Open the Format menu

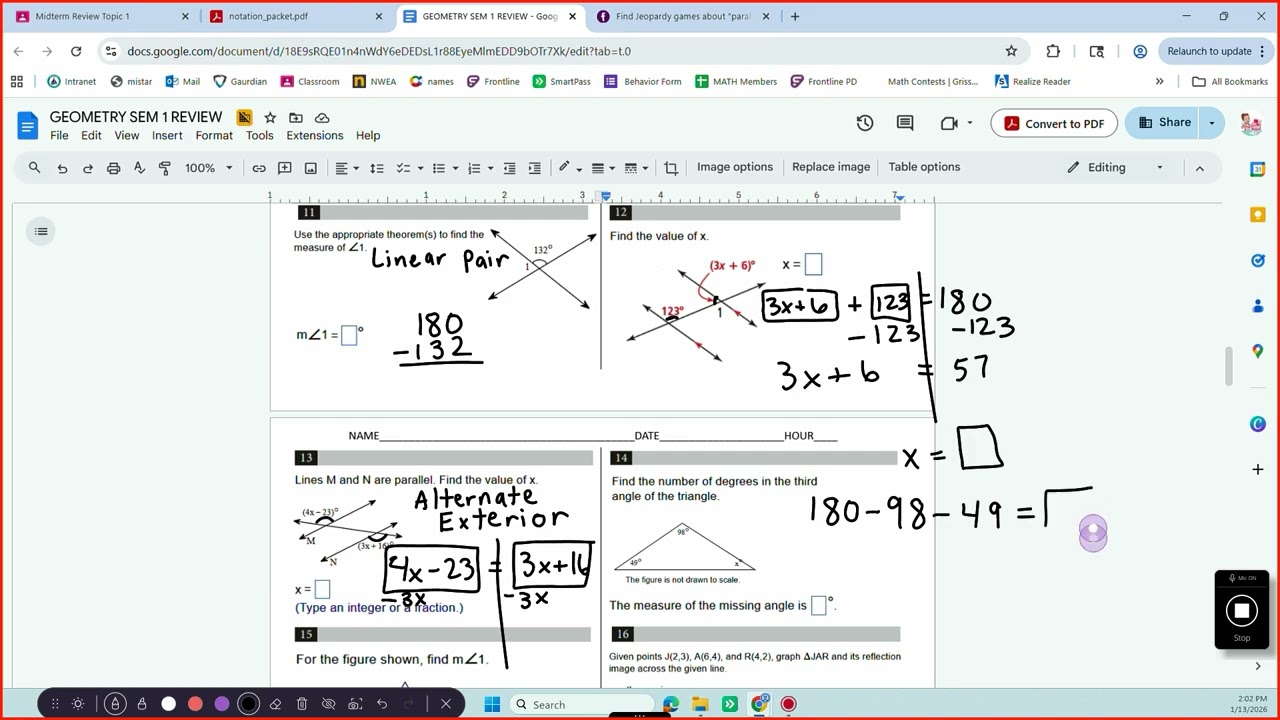click(214, 136)
